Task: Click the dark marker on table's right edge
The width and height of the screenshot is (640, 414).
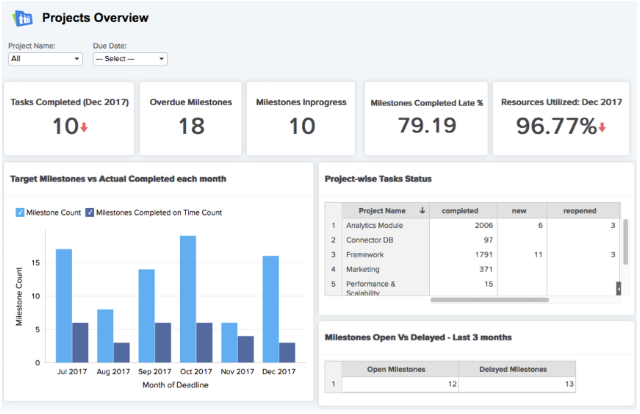Action: click(618, 289)
